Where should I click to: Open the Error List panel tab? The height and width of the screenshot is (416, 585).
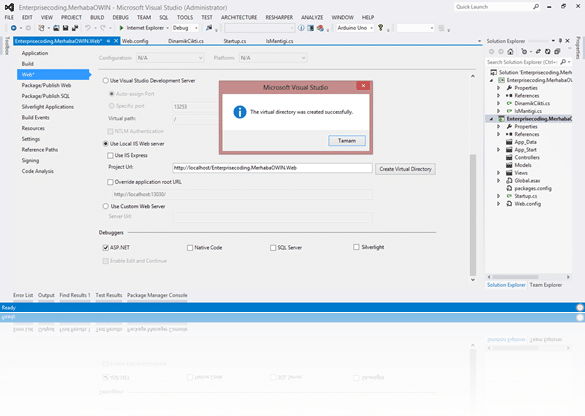tap(23, 295)
